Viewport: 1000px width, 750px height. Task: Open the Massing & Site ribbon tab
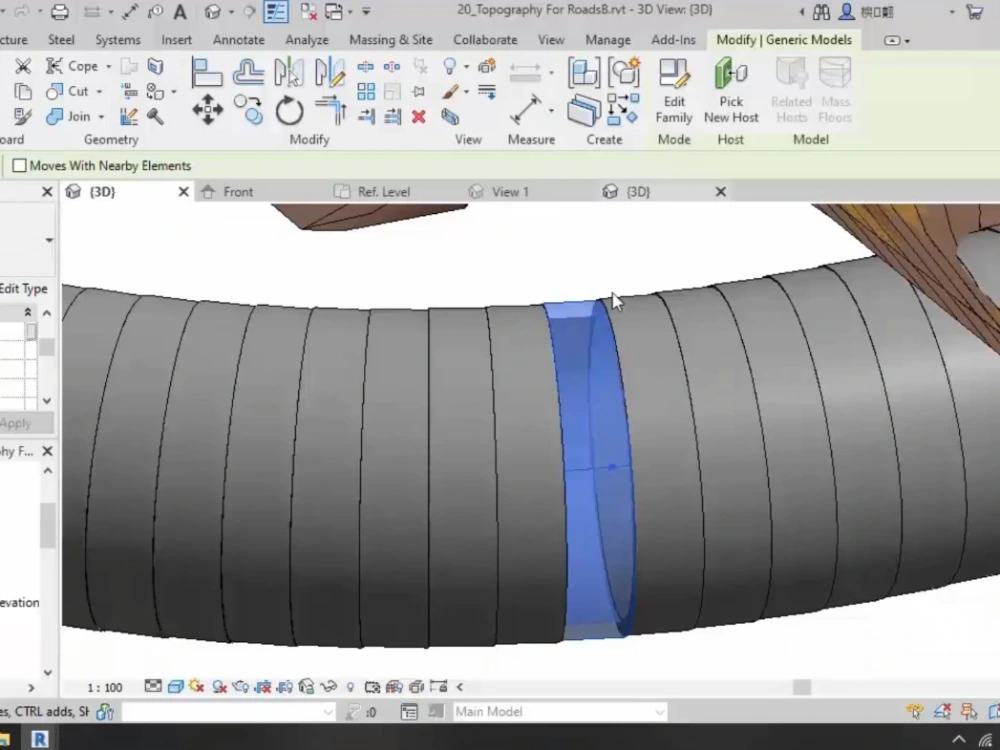tap(390, 40)
